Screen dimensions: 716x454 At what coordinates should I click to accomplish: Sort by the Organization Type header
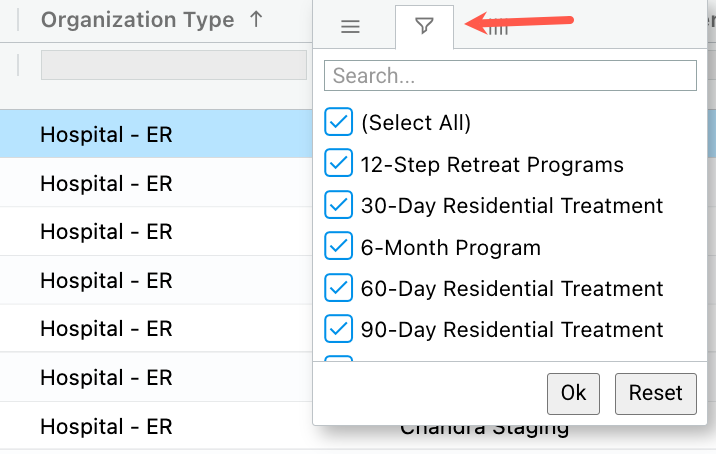click(138, 20)
